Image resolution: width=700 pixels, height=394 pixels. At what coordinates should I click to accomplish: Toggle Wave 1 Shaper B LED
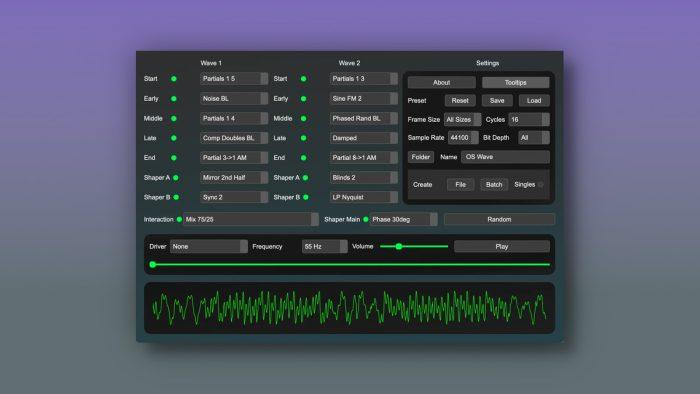tap(176, 197)
